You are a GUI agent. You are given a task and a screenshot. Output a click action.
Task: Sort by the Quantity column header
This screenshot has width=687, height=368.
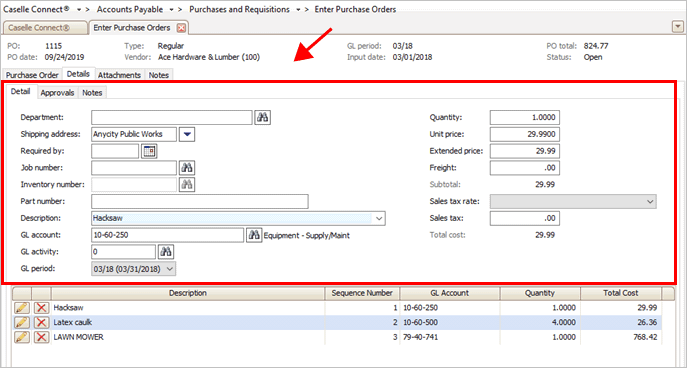pyautogui.click(x=540, y=293)
